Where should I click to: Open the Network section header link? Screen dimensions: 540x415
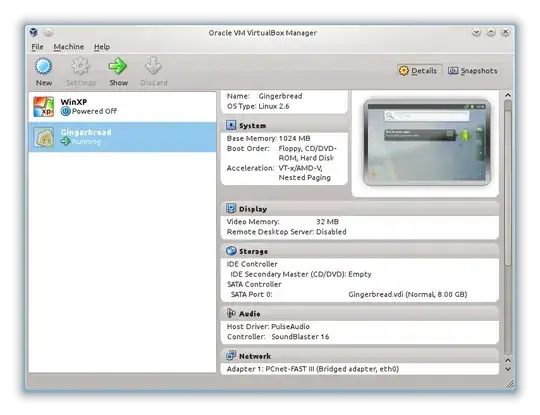pyautogui.click(x=255, y=356)
